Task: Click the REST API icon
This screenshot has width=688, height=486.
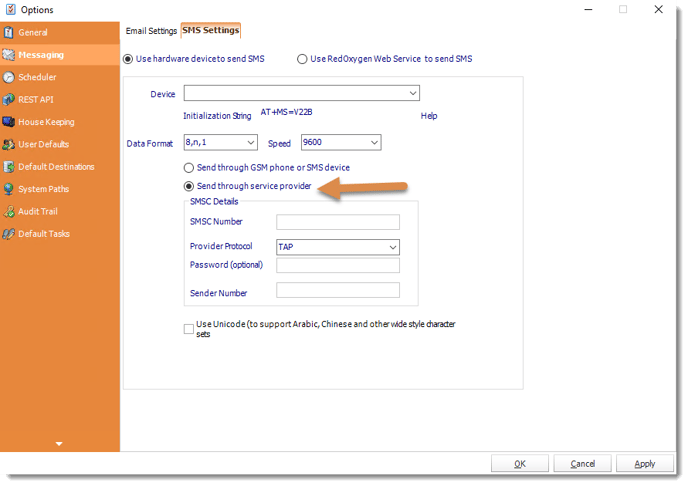Action: coord(8,100)
